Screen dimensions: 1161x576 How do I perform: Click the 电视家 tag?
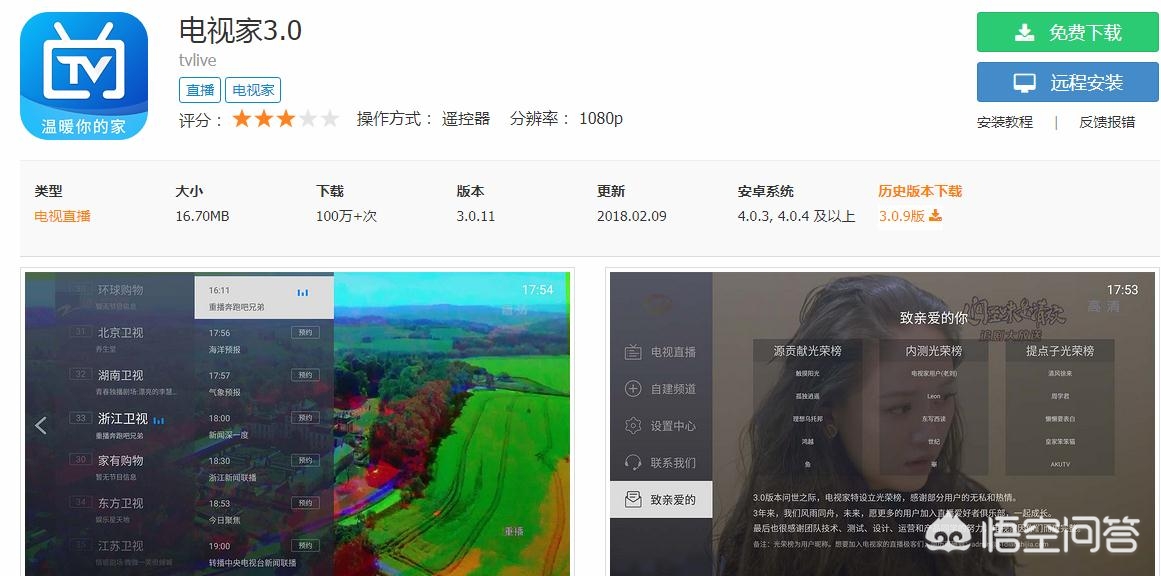[x=253, y=90]
